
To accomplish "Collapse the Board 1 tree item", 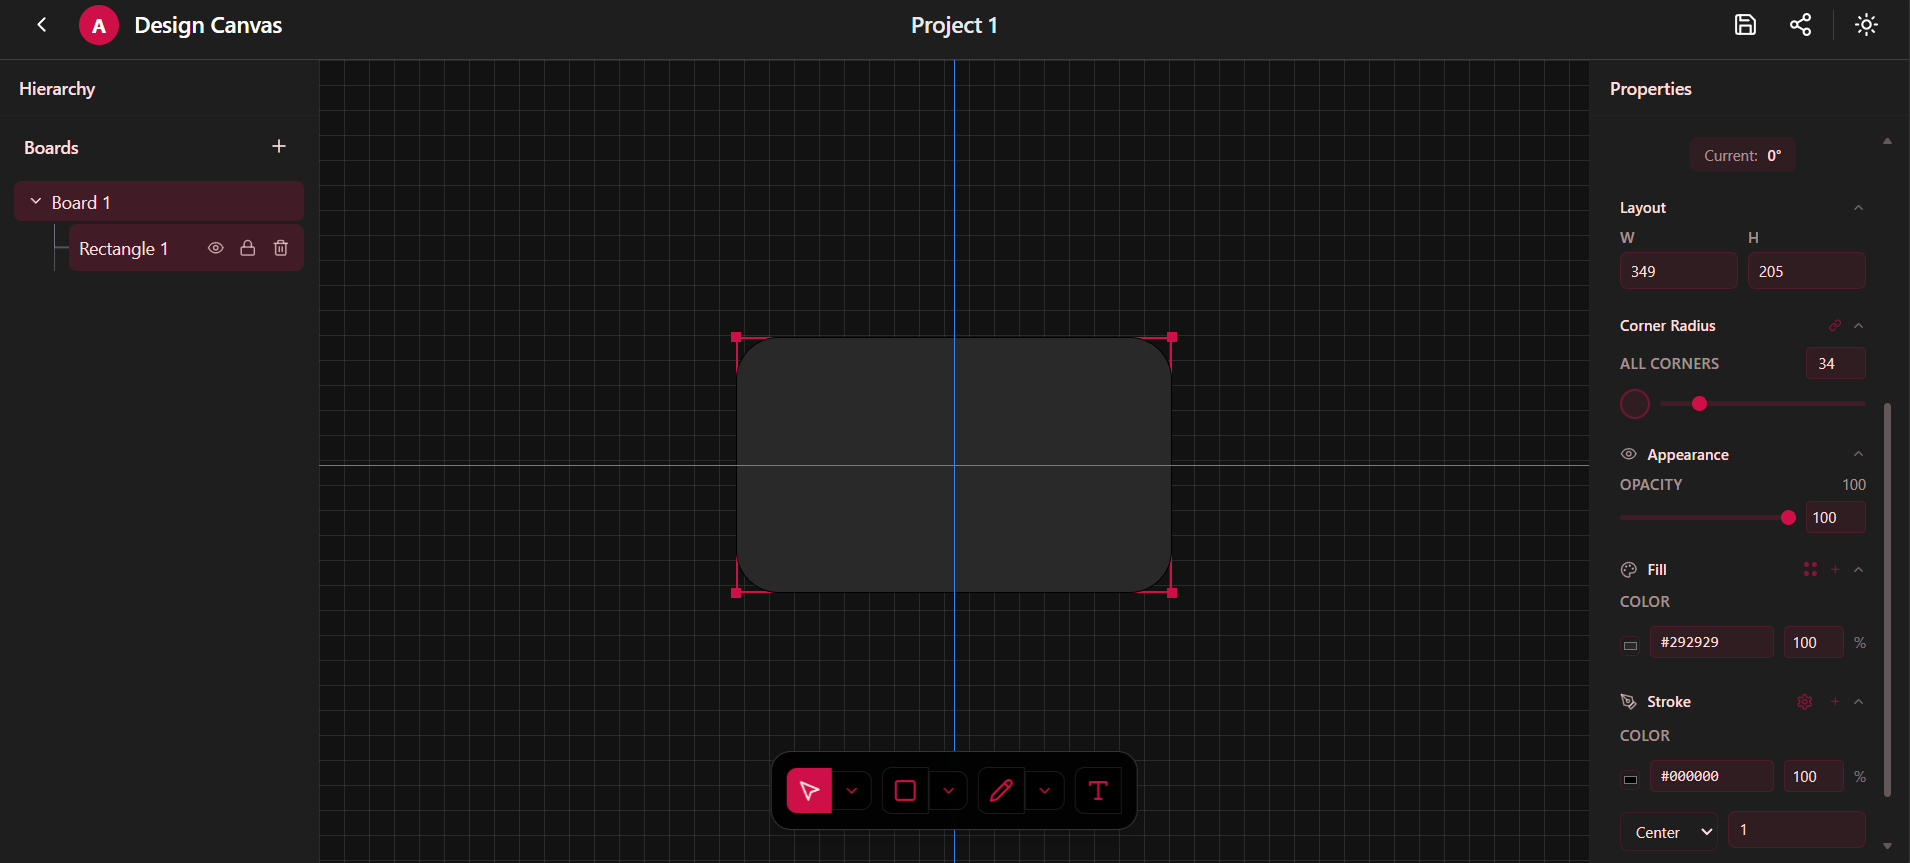I will 36,202.
